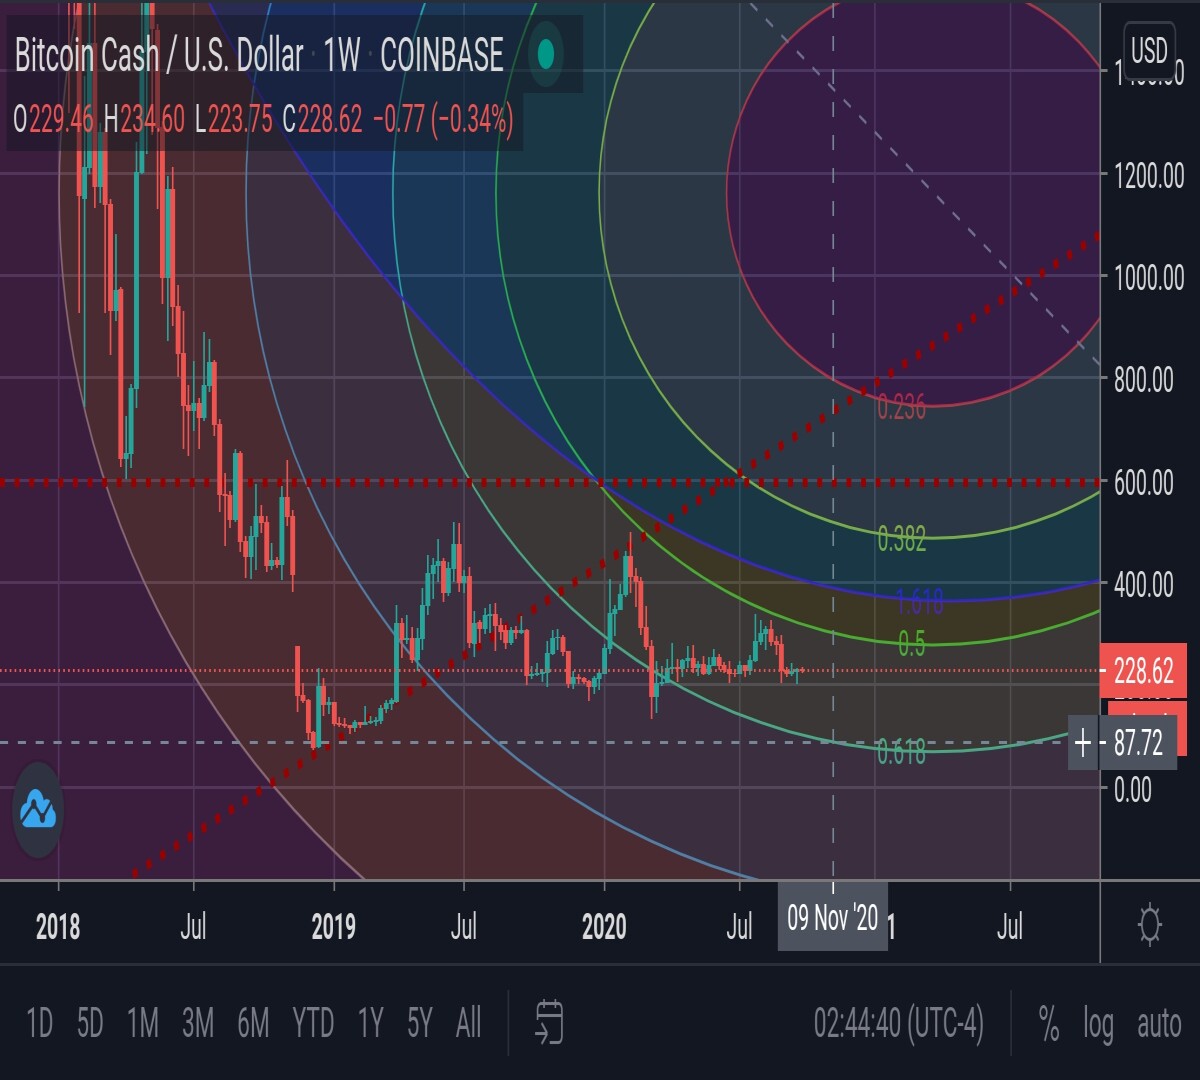Select the YTD time range
The image size is (1200, 1080).
(313, 1023)
